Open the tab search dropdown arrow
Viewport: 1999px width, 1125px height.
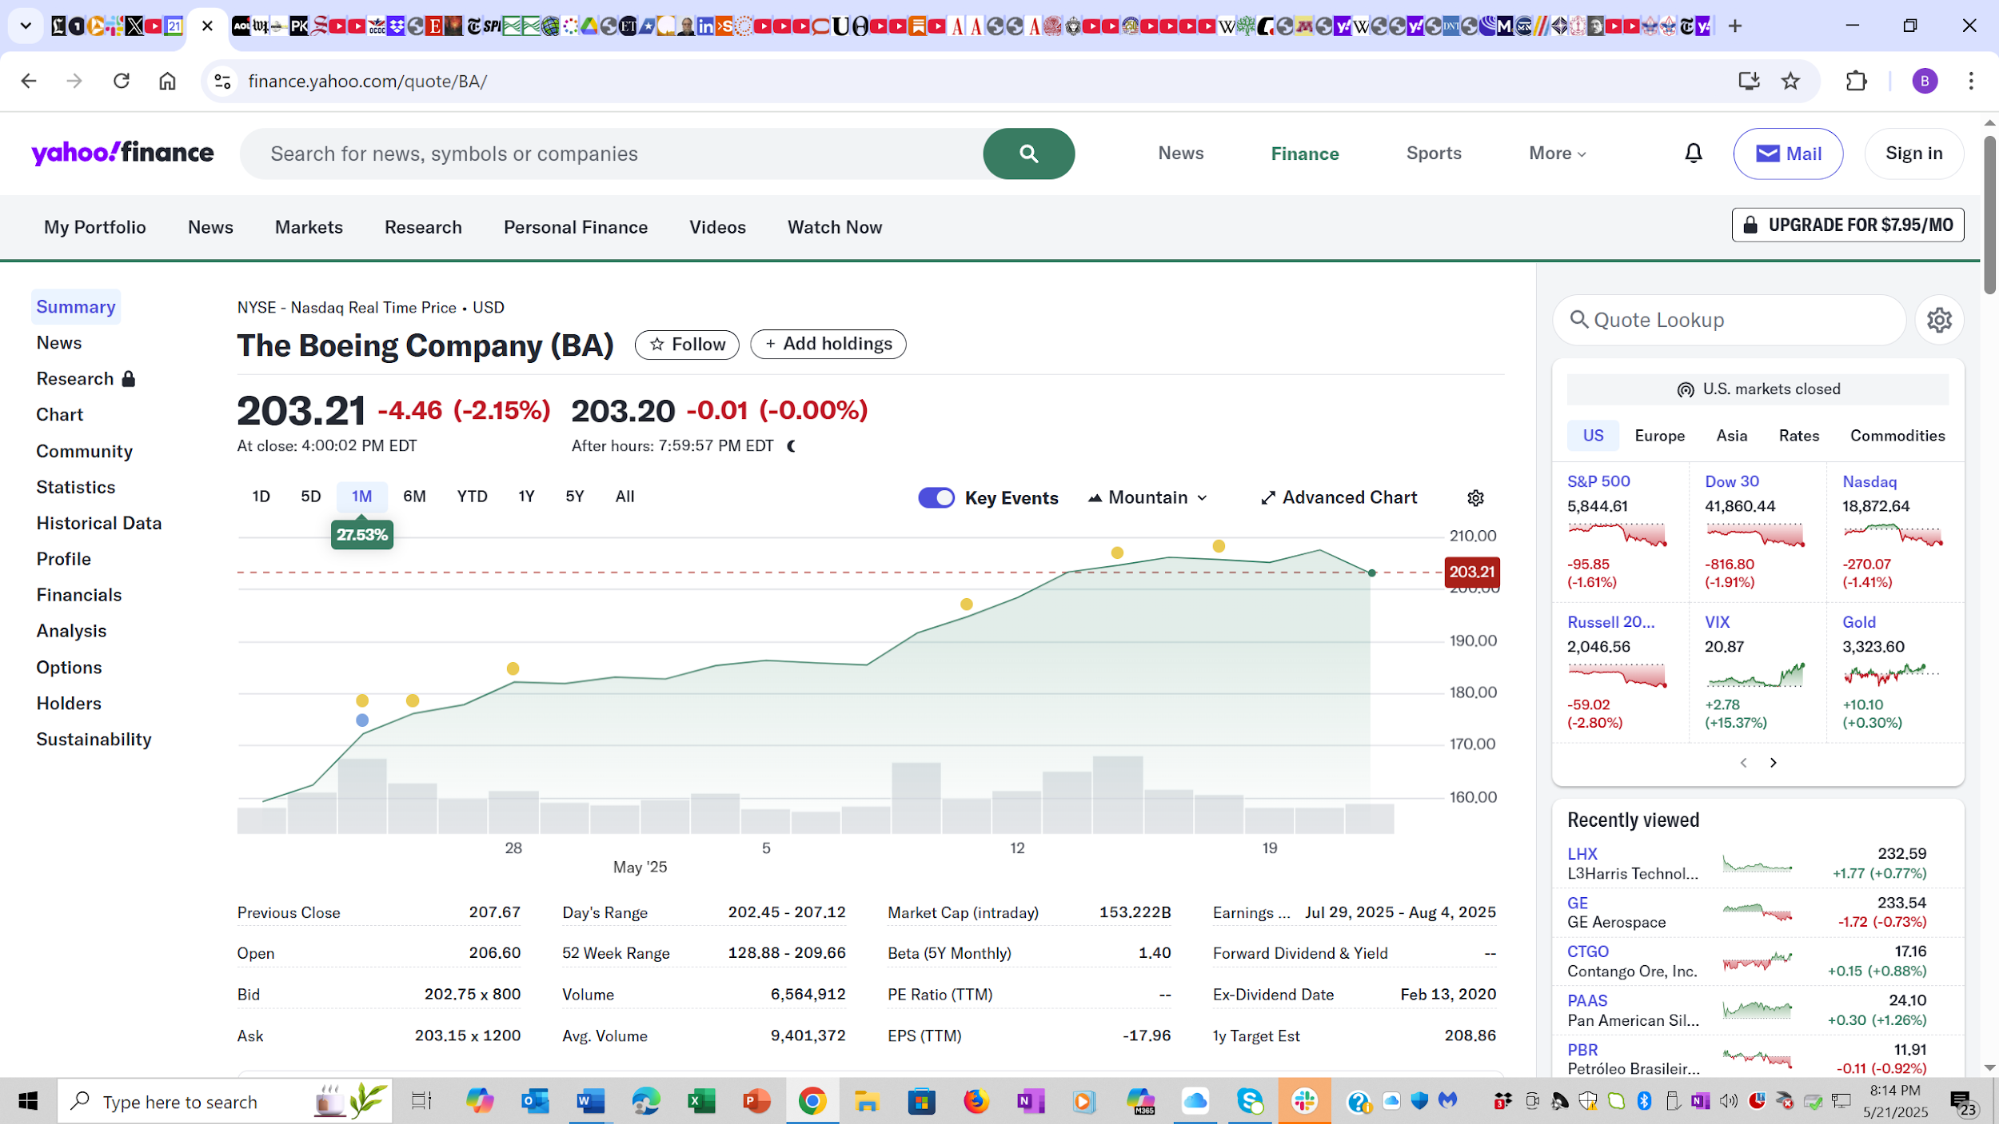[26, 26]
